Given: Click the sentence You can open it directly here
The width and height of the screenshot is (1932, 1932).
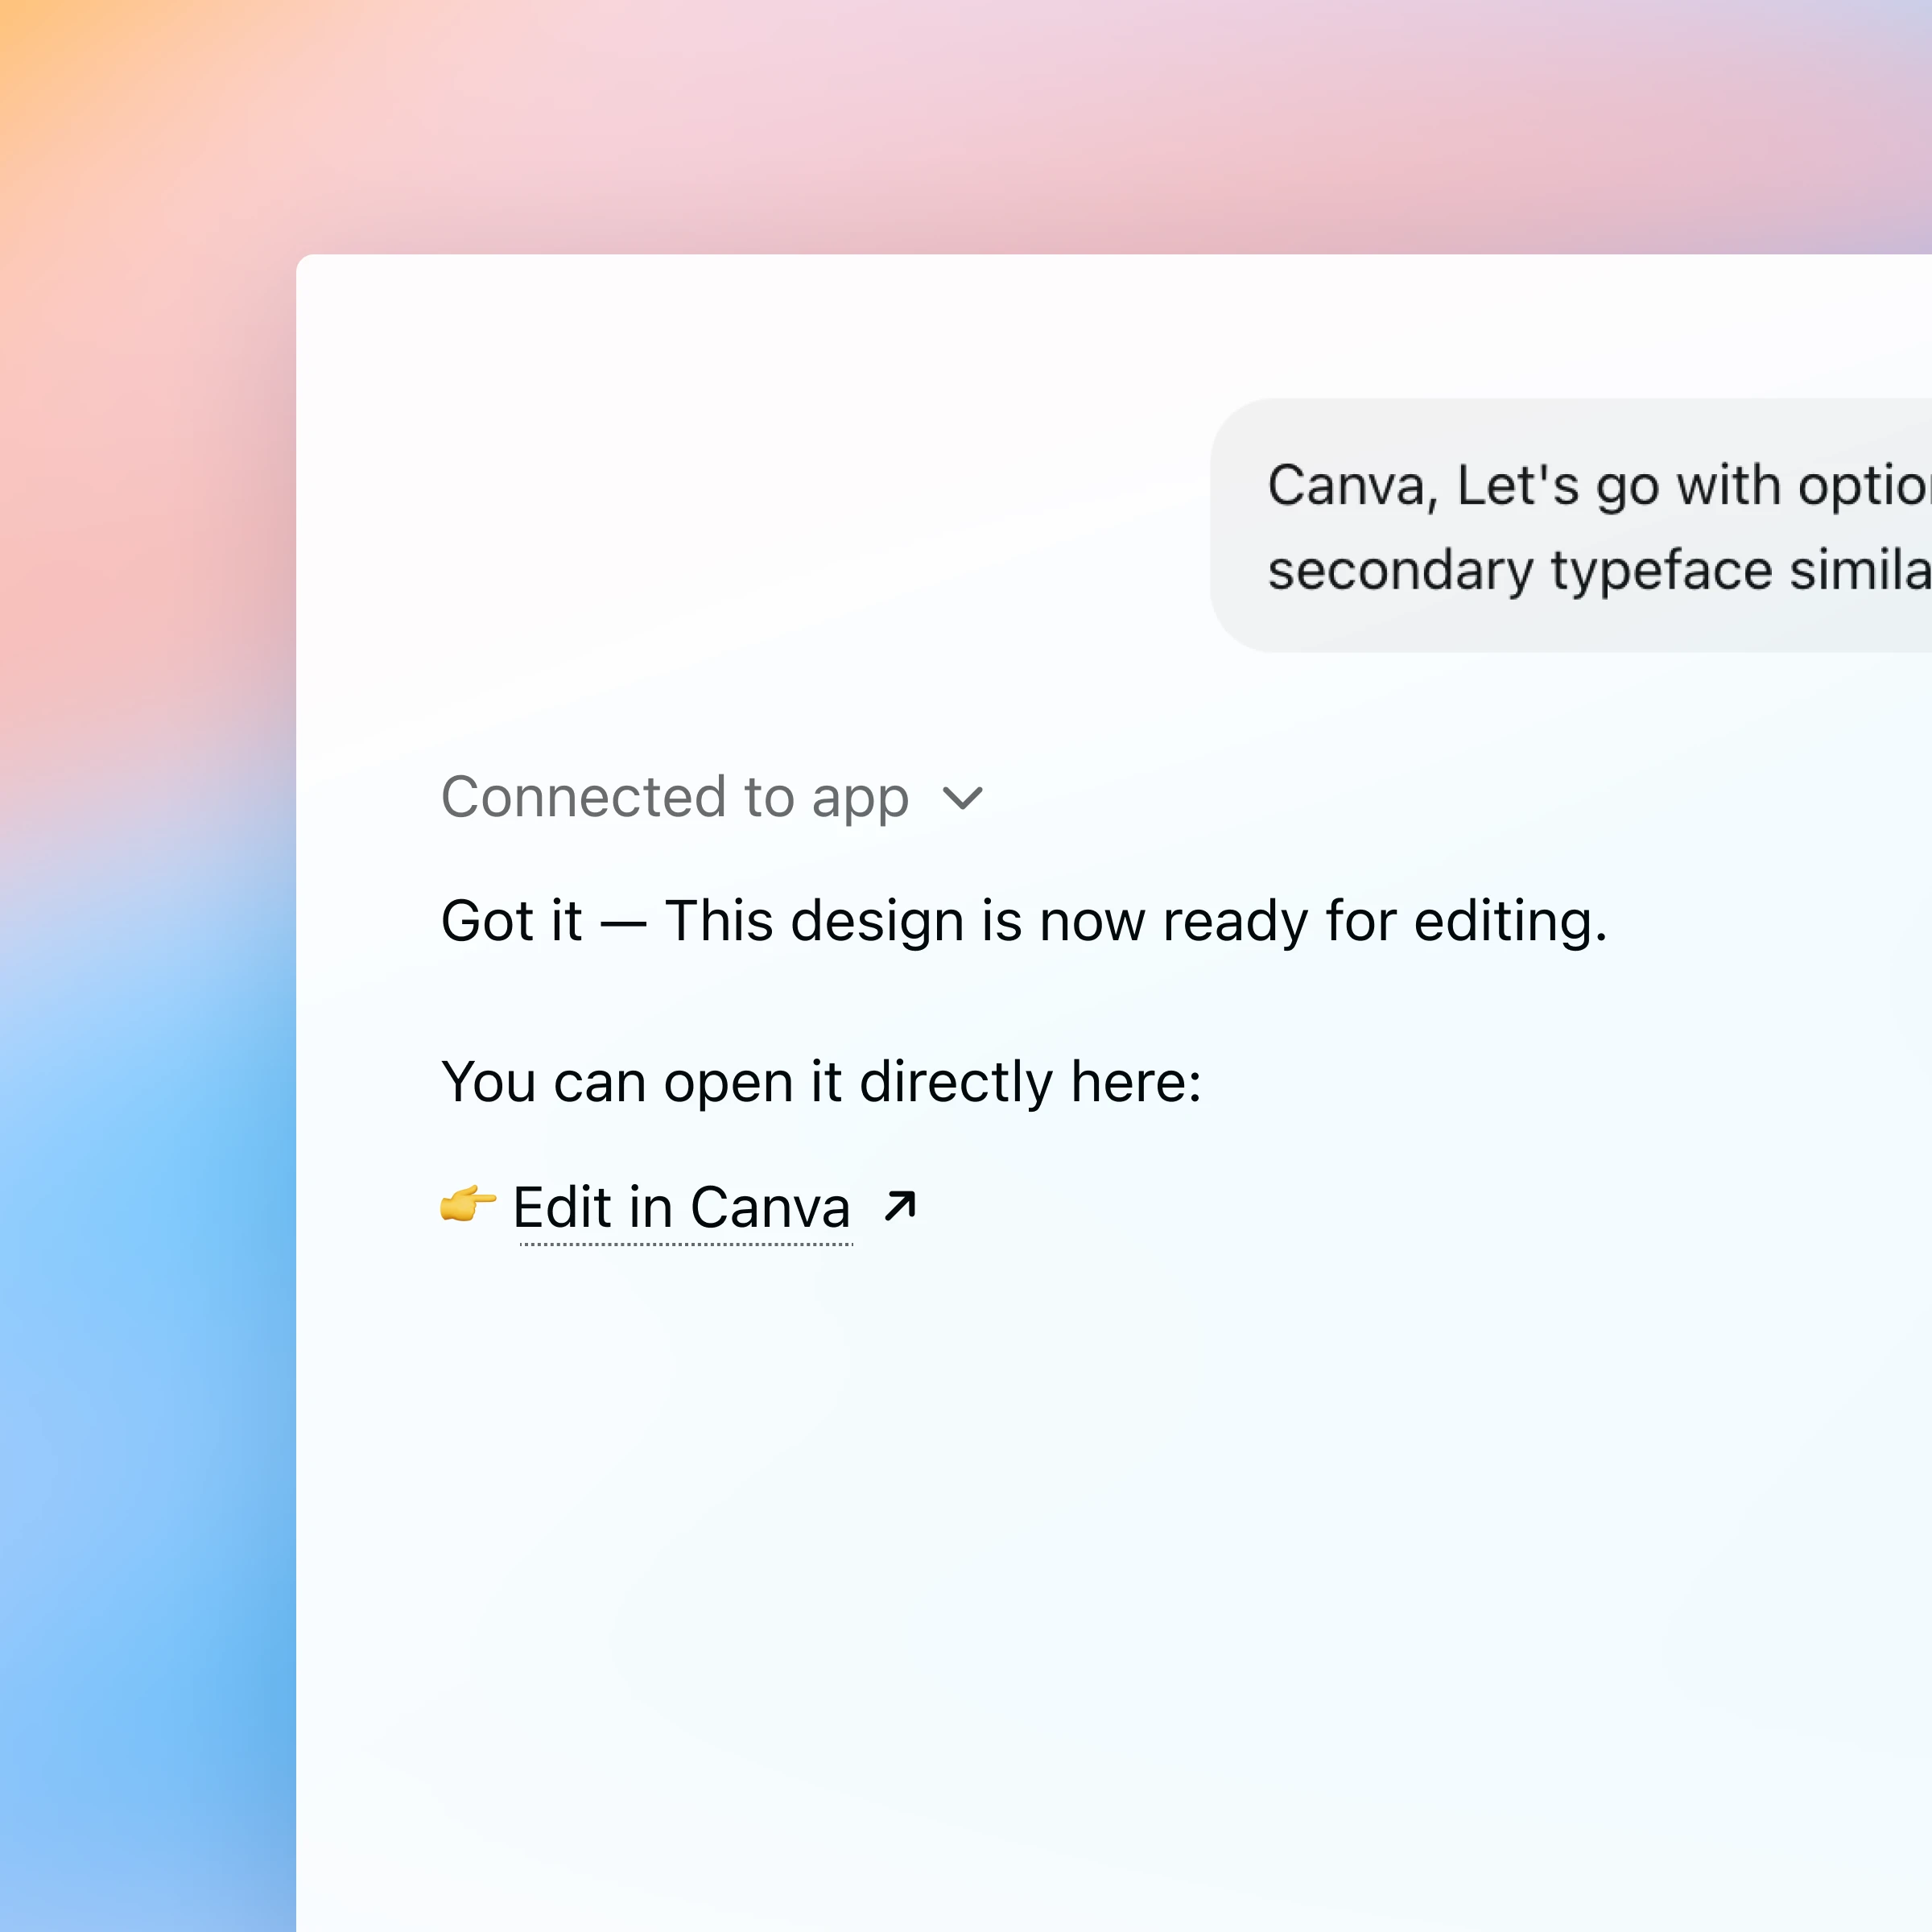Looking at the screenshot, I should 822,1081.
